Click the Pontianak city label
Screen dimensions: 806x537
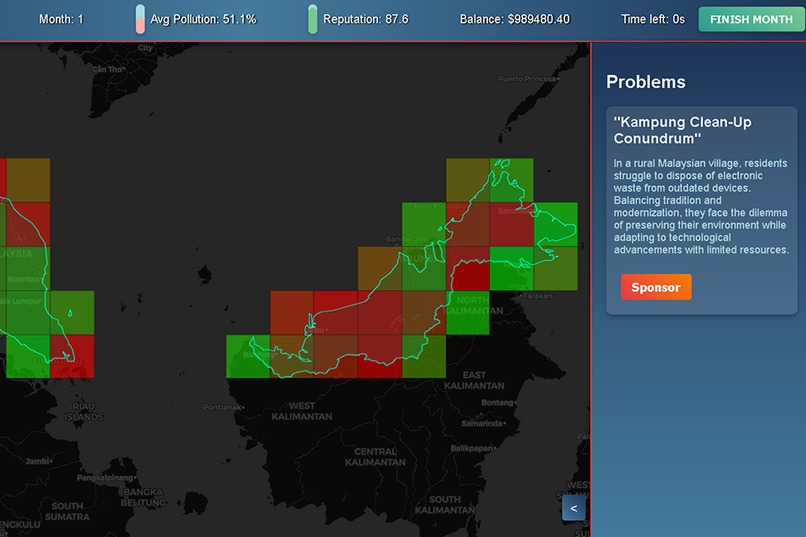[223, 407]
